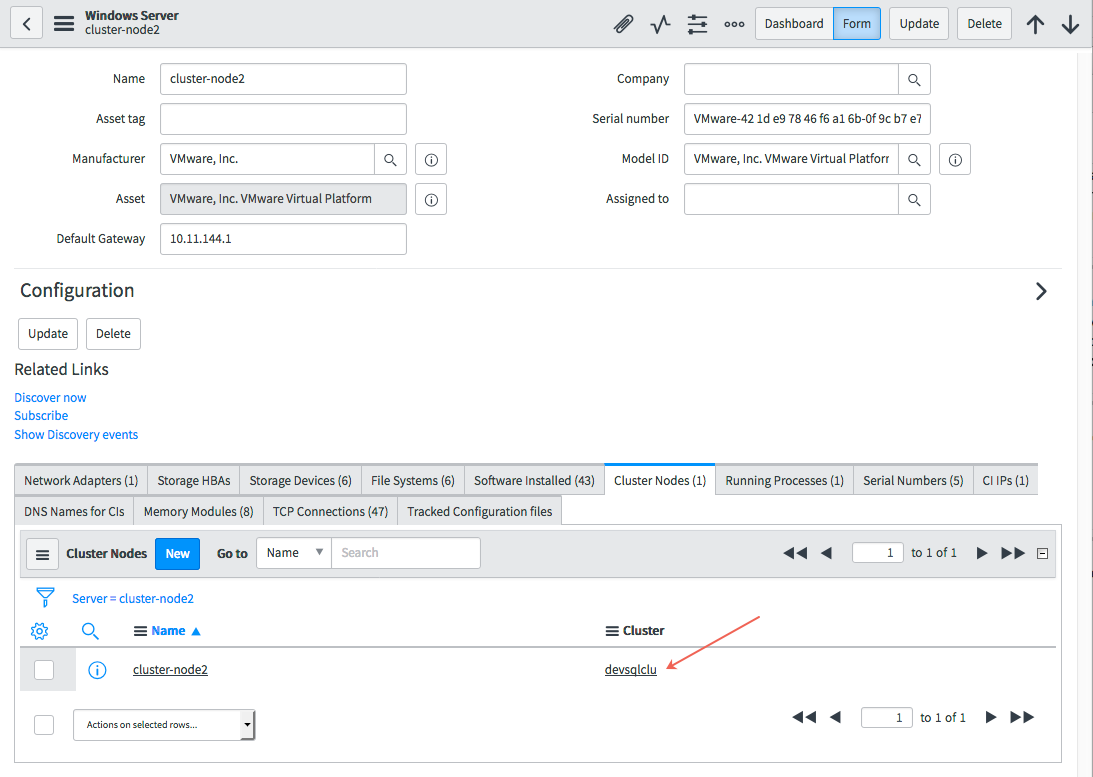Toggle column search magnifier icon
The height and width of the screenshot is (777, 1093).
90,631
